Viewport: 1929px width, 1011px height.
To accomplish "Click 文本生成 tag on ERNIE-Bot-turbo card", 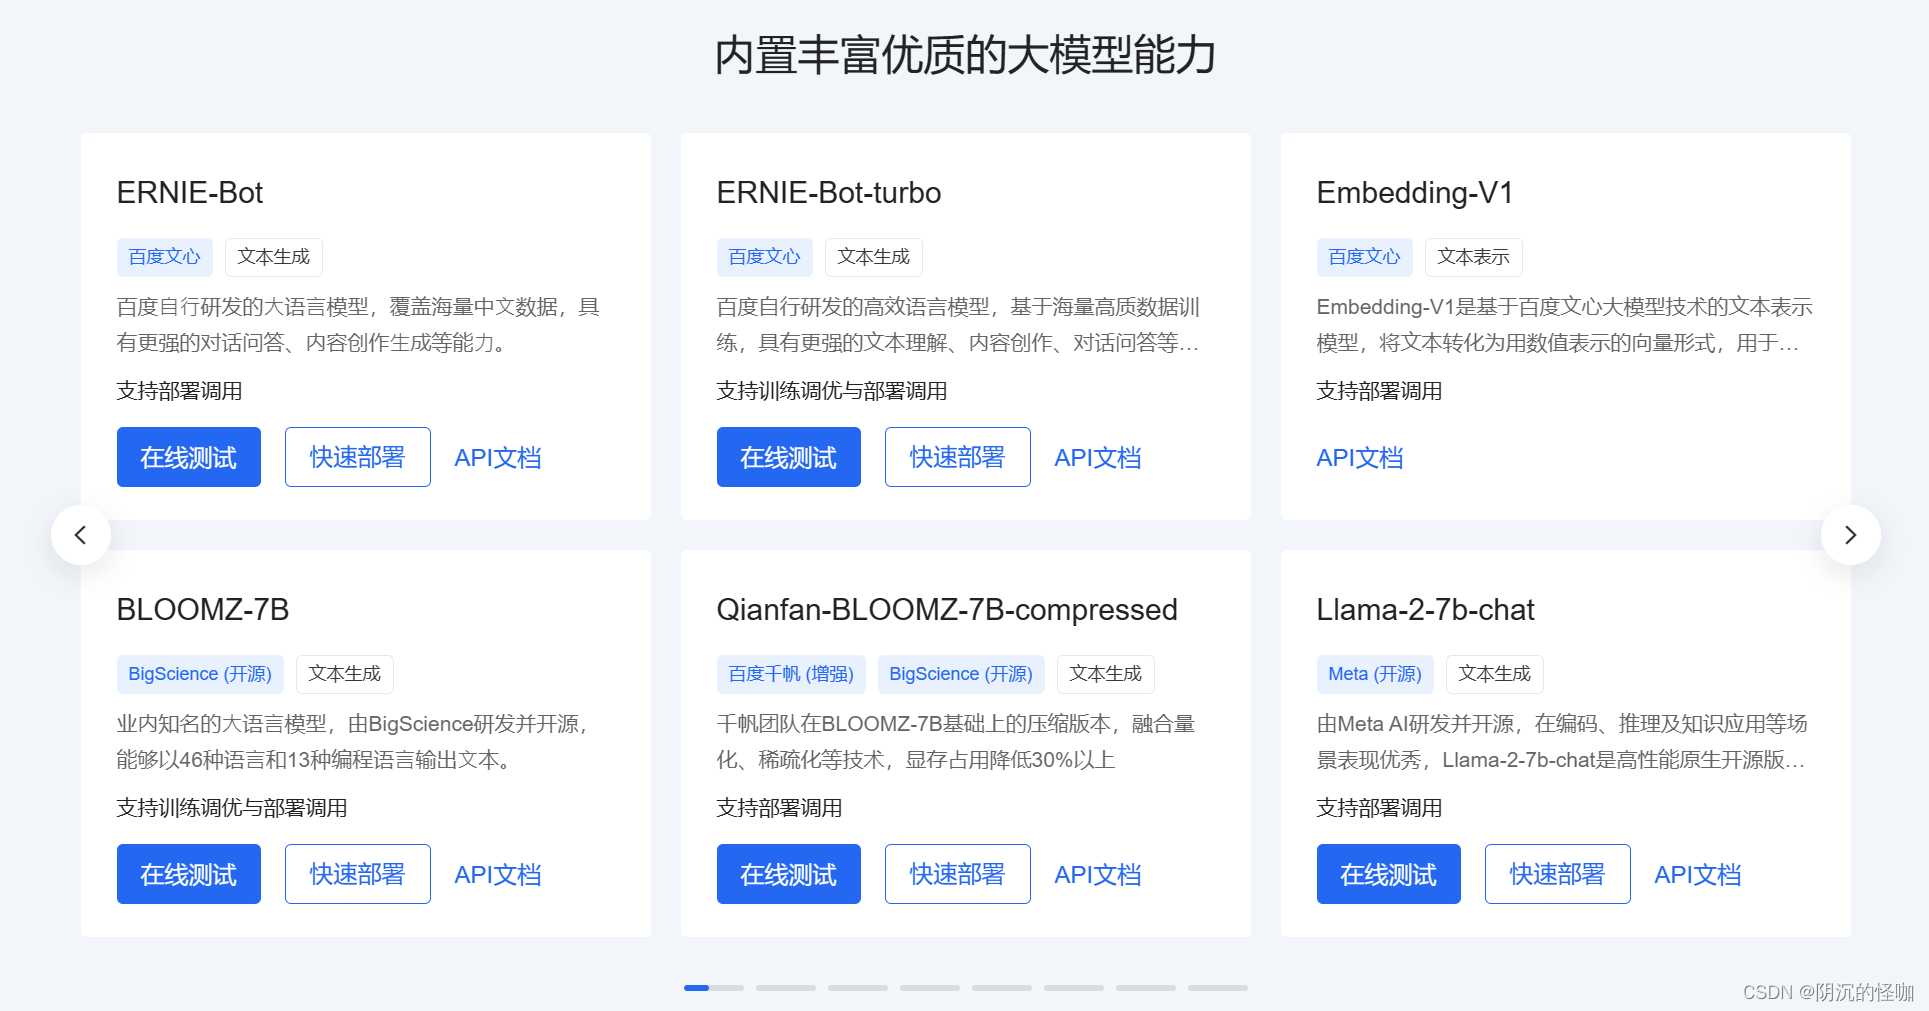I will [874, 257].
